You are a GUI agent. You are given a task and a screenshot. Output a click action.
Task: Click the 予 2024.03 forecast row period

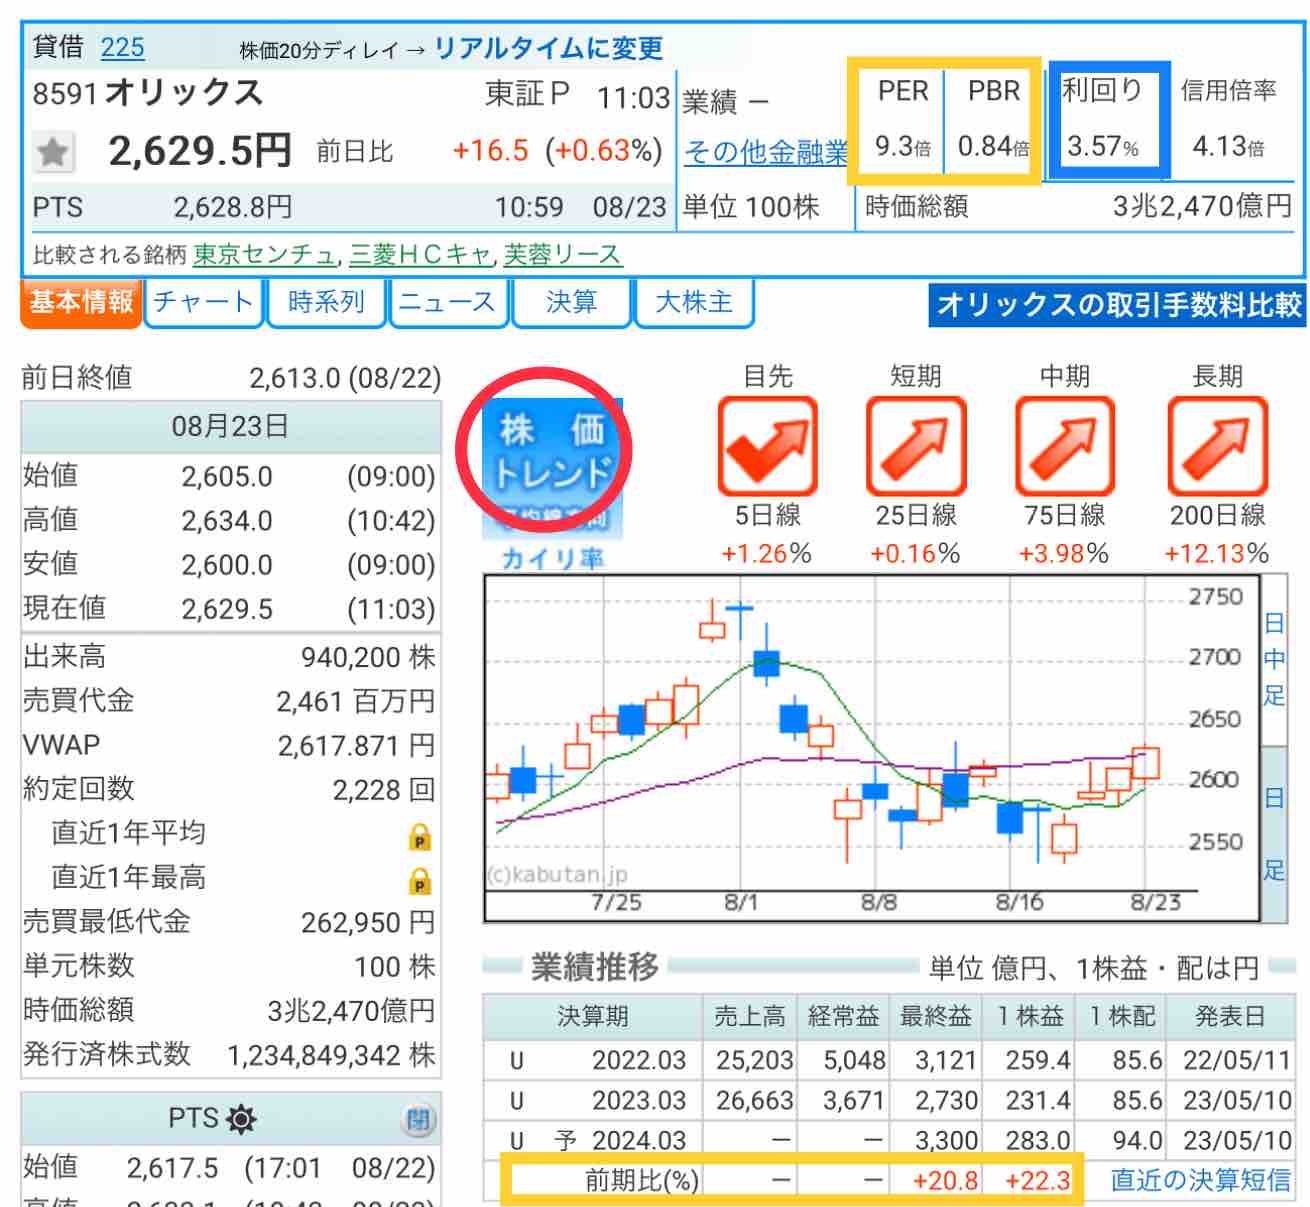click(621, 1141)
